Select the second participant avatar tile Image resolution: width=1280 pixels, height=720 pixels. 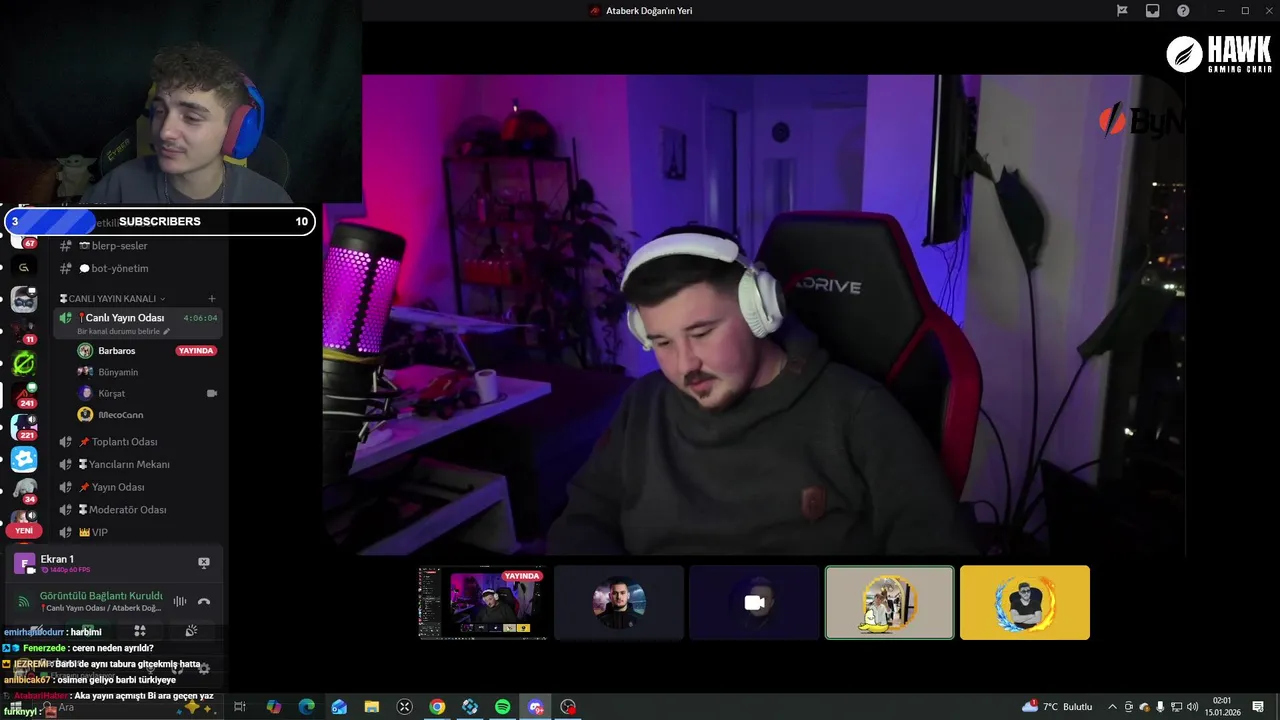tap(619, 602)
